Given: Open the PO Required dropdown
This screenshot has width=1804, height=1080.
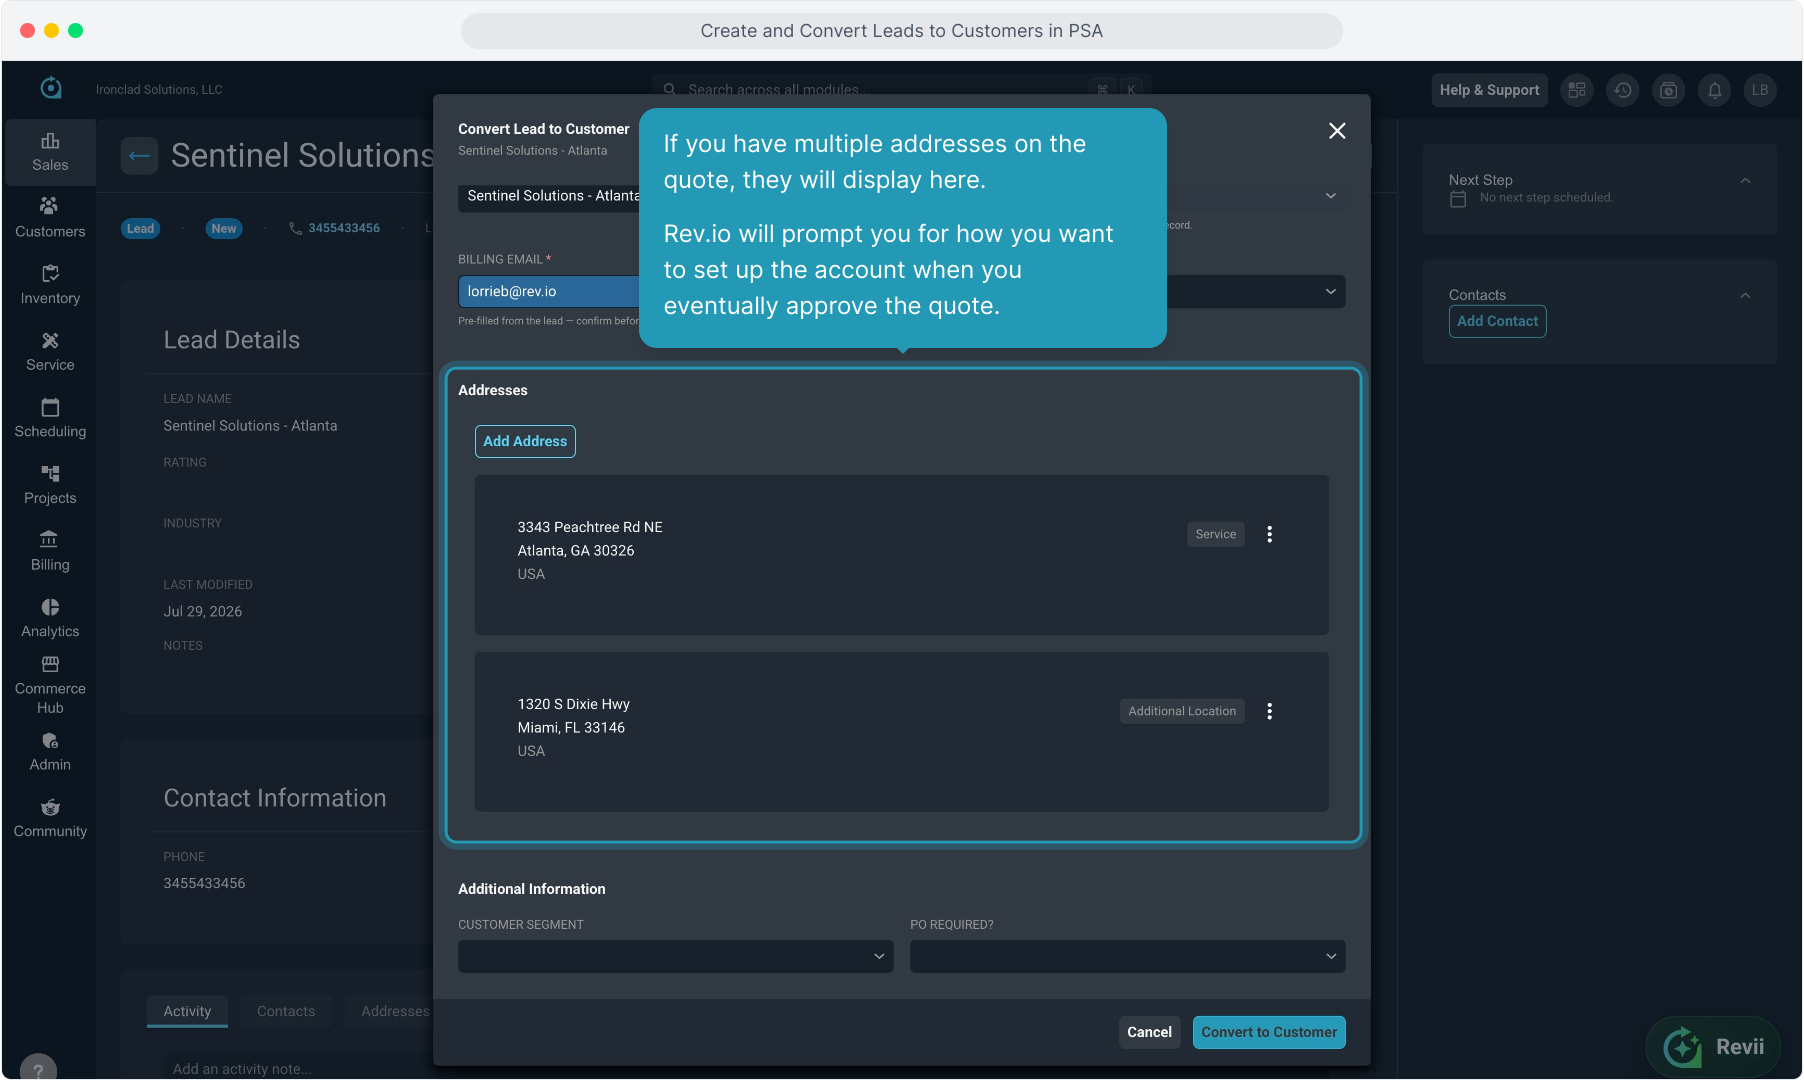Looking at the screenshot, I should 1128,956.
